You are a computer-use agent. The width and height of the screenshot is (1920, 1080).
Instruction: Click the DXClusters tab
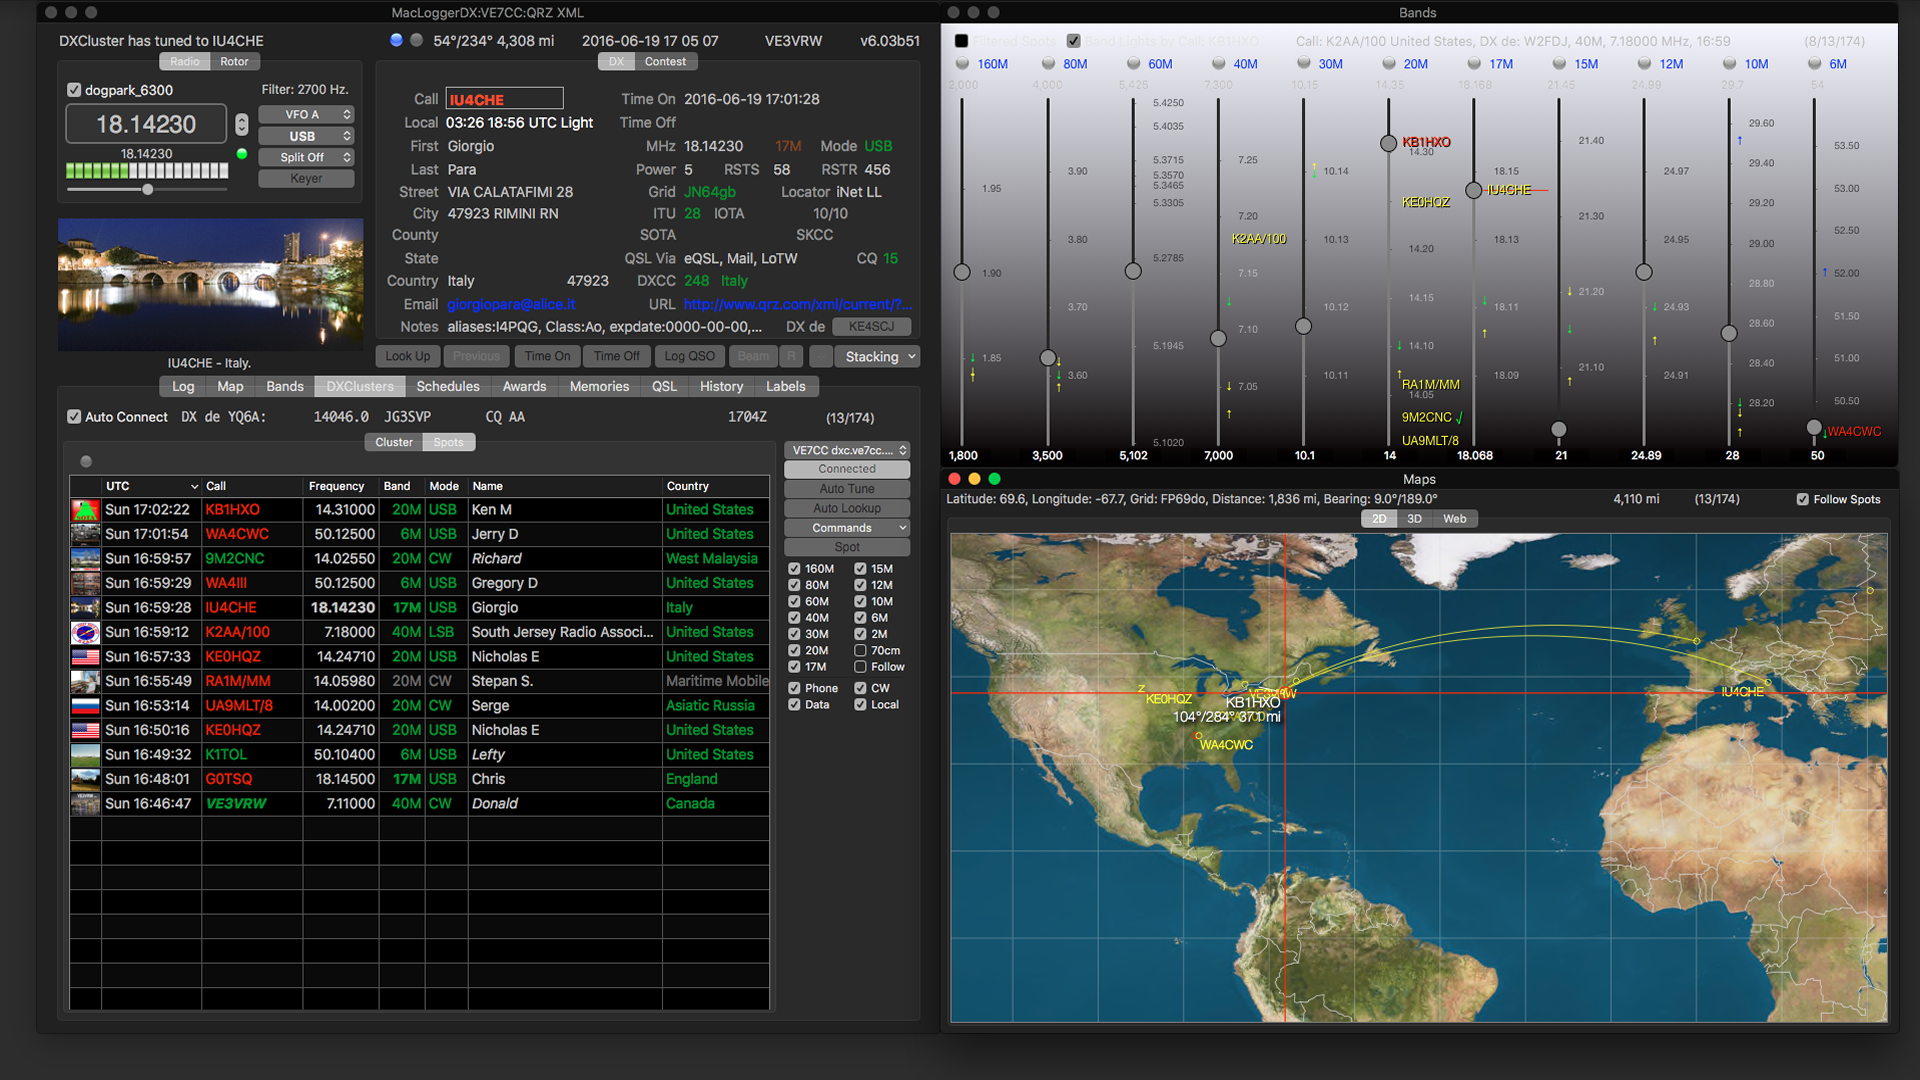tap(360, 385)
